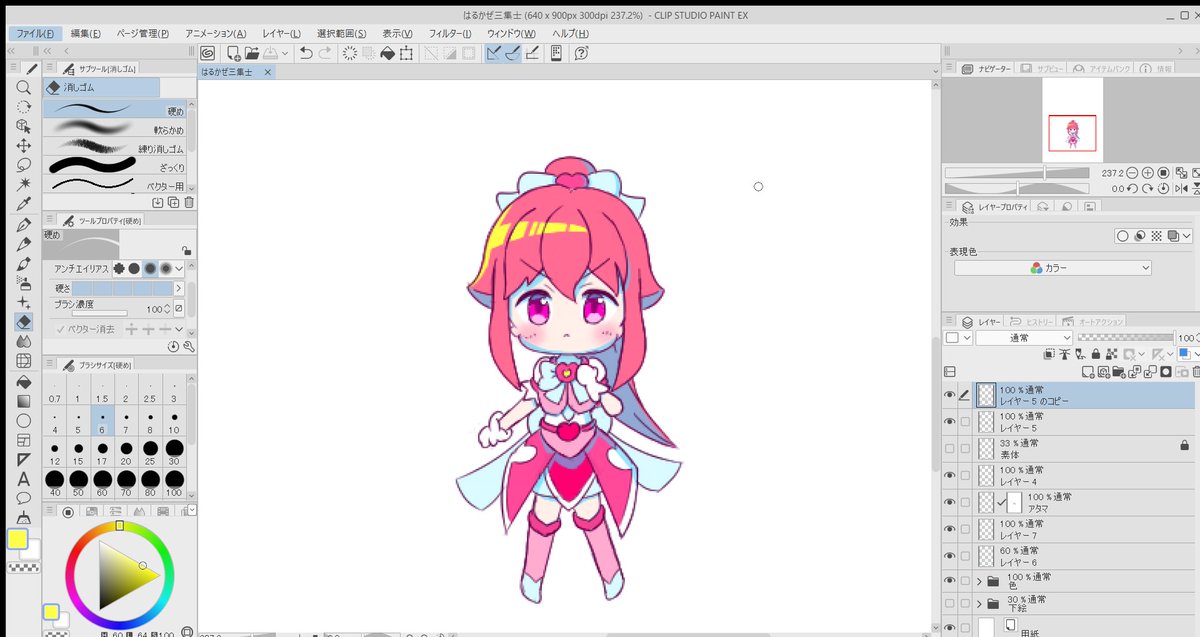The height and width of the screenshot is (637, 1200).
Task: Select the Operation object cube tool
Action: click(23, 126)
